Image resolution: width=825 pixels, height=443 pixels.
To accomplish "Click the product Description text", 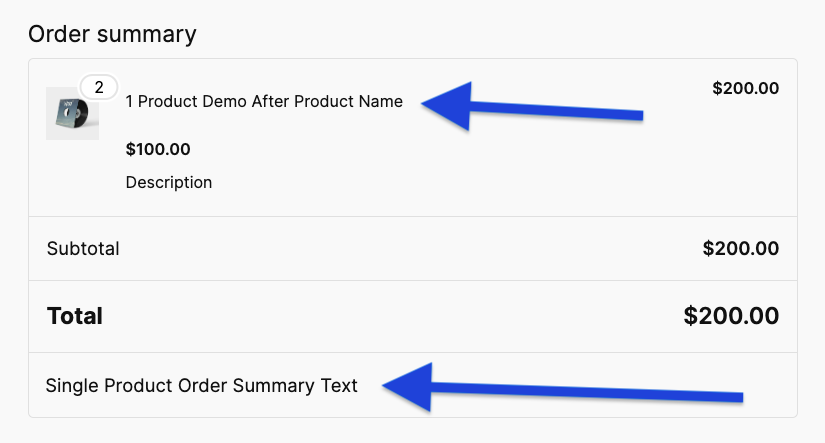I will tap(169, 182).
